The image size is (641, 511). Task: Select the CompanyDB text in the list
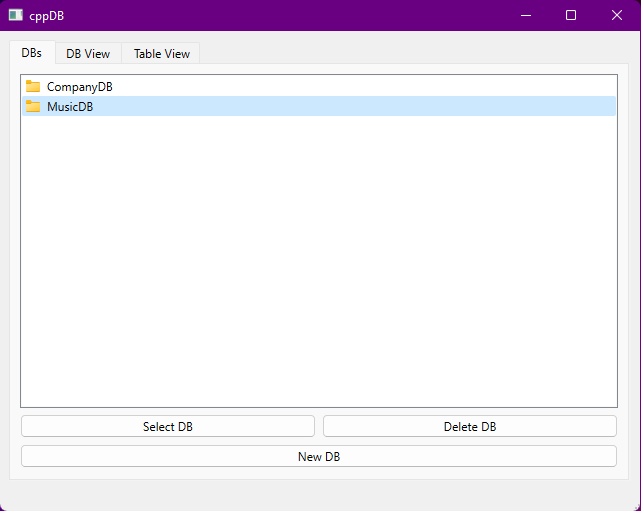[80, 87]
